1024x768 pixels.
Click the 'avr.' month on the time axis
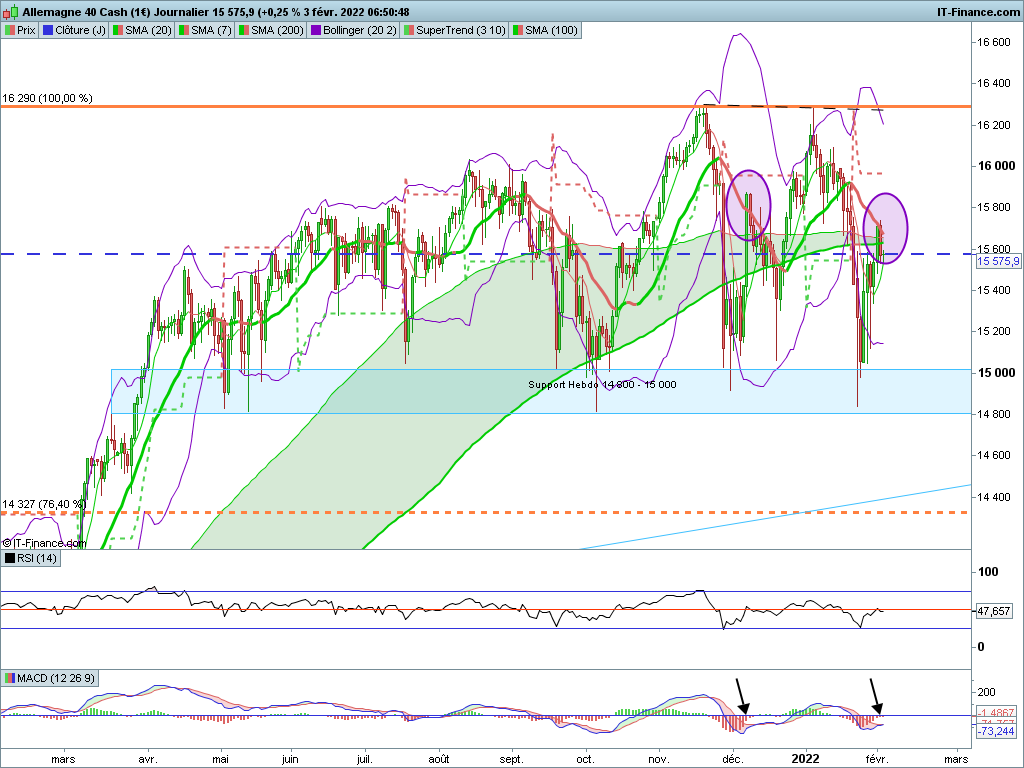point(148,760)
